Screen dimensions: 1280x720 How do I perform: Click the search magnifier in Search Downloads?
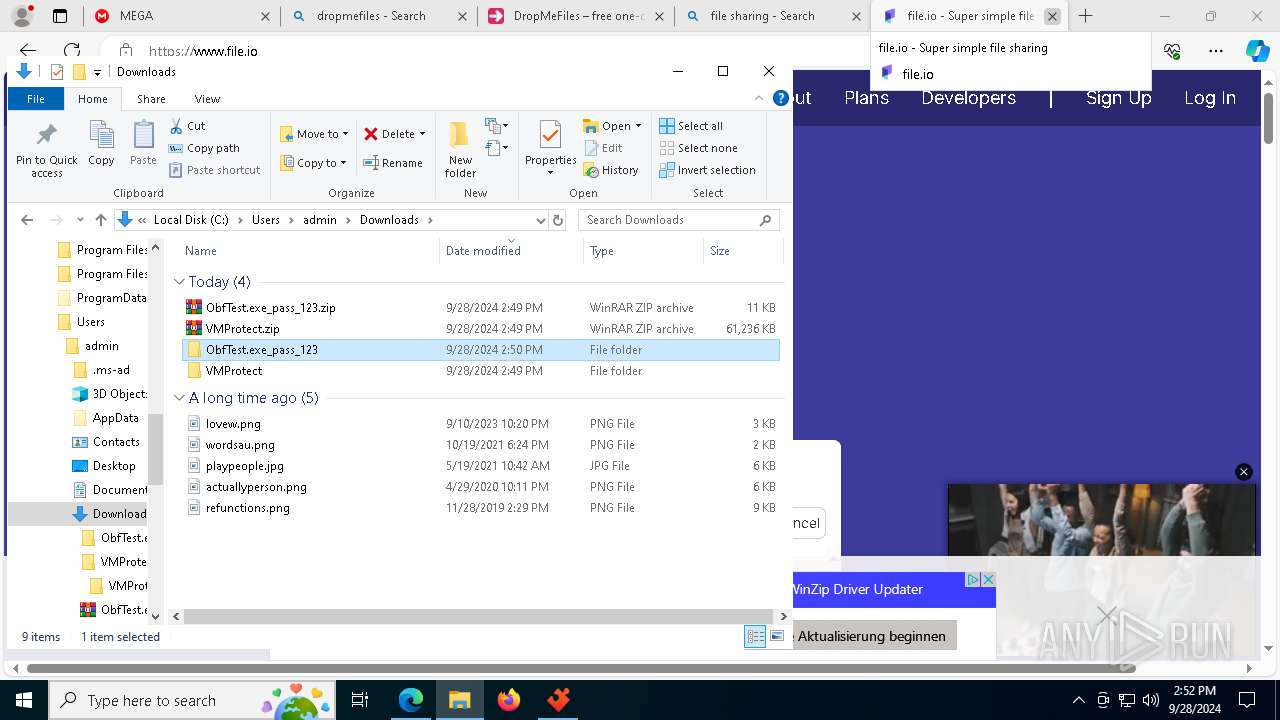click(766, 220)
